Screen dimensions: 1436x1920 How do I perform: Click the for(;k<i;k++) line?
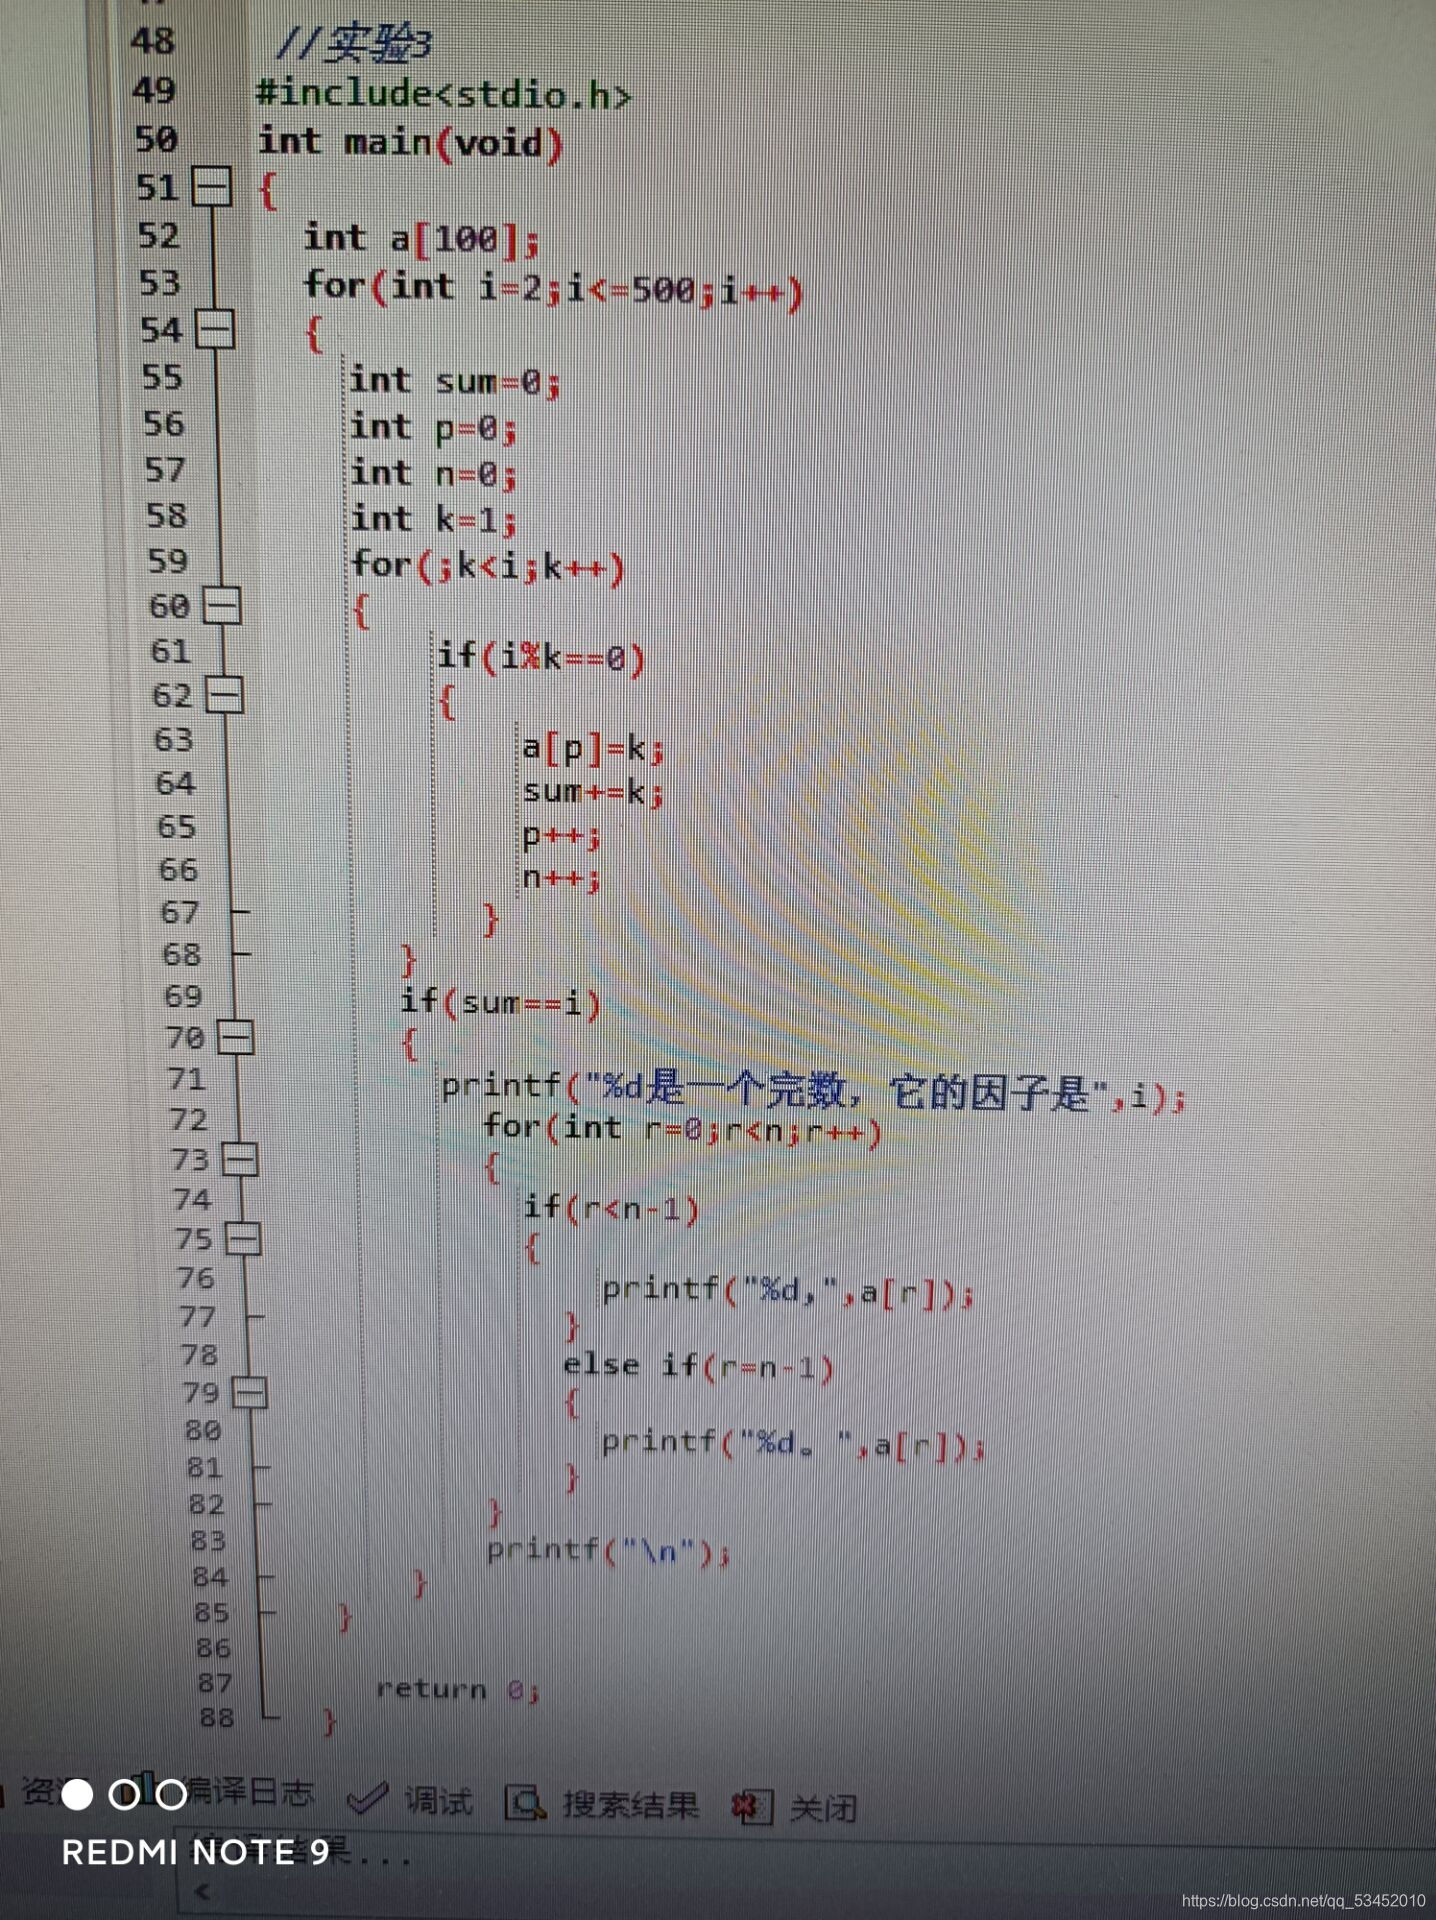coord(488,566)
